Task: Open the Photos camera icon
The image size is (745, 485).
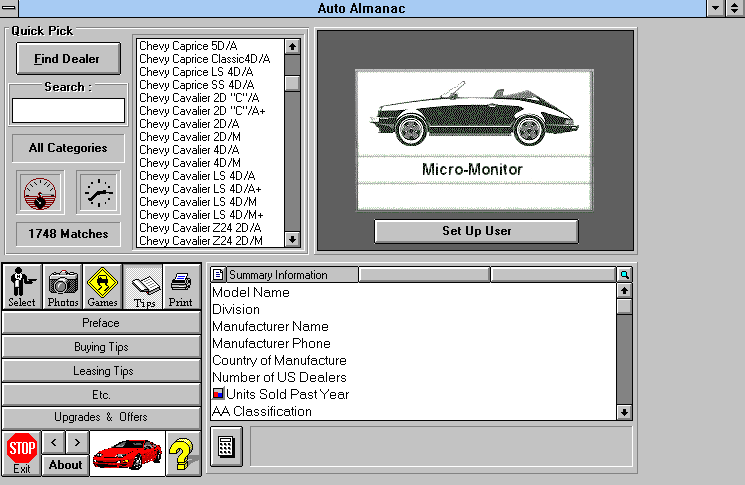Action: point(63,286)
